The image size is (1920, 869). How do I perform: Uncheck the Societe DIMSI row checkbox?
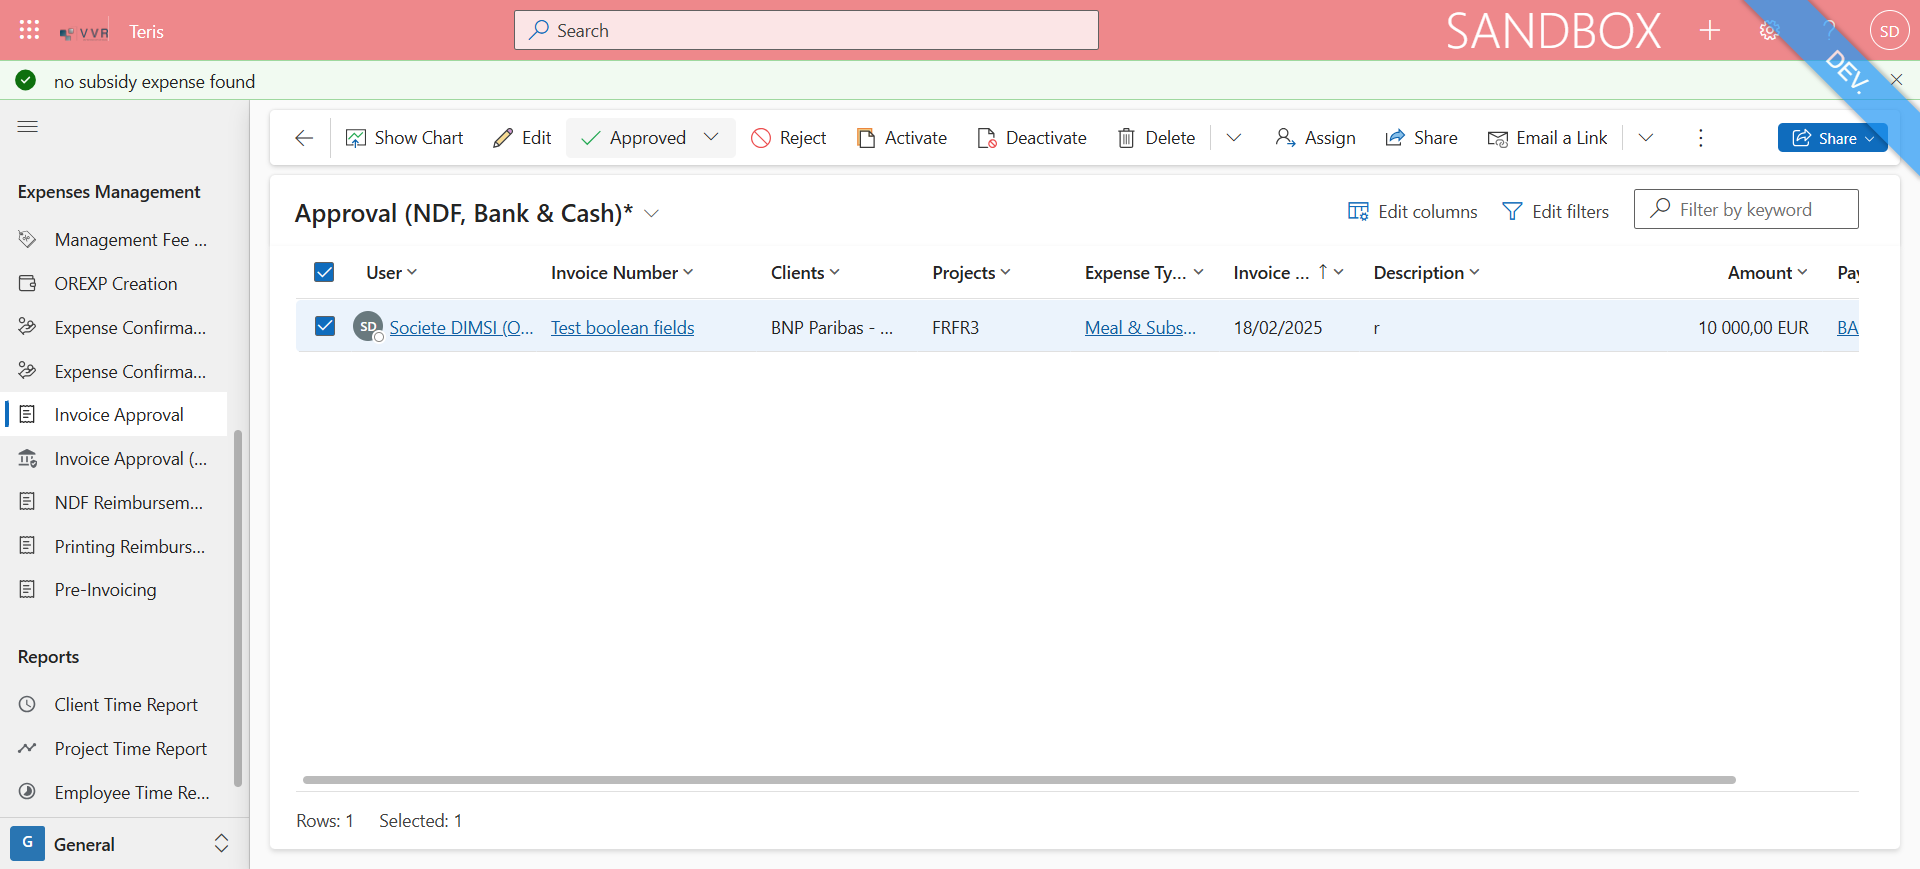pyautogui.click(x=324, y=326)
